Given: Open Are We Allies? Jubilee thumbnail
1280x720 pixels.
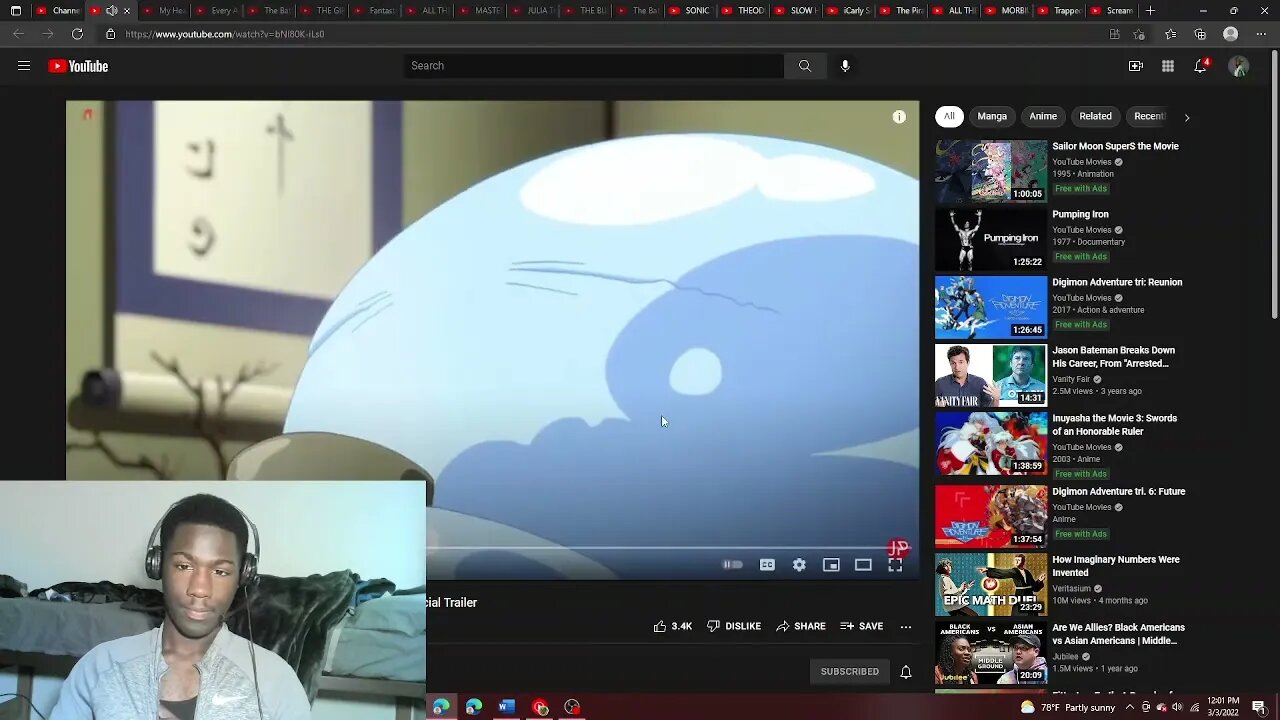Looking at the screenshot, I should click(x=991, y=653).
